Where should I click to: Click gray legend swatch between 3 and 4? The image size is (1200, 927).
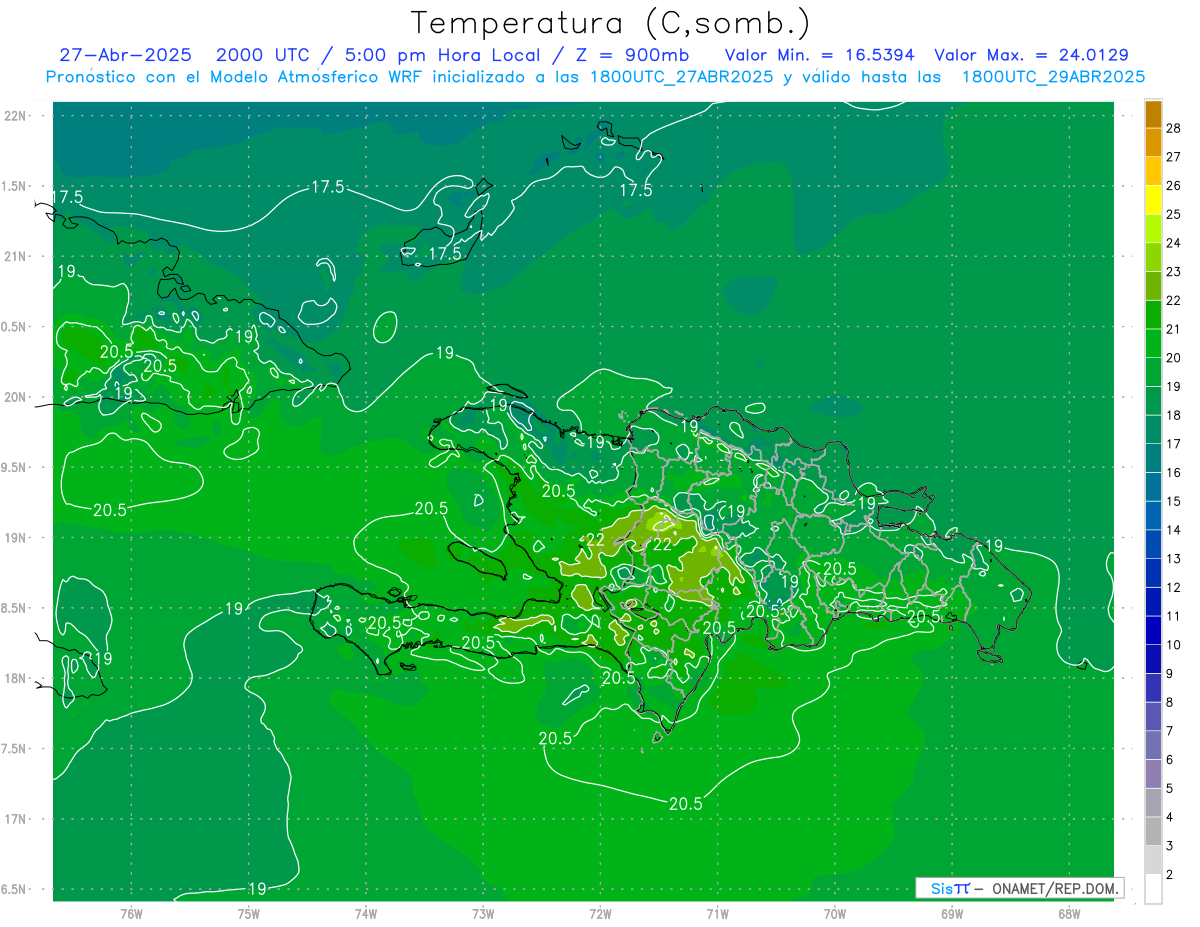pos(1154,831)
